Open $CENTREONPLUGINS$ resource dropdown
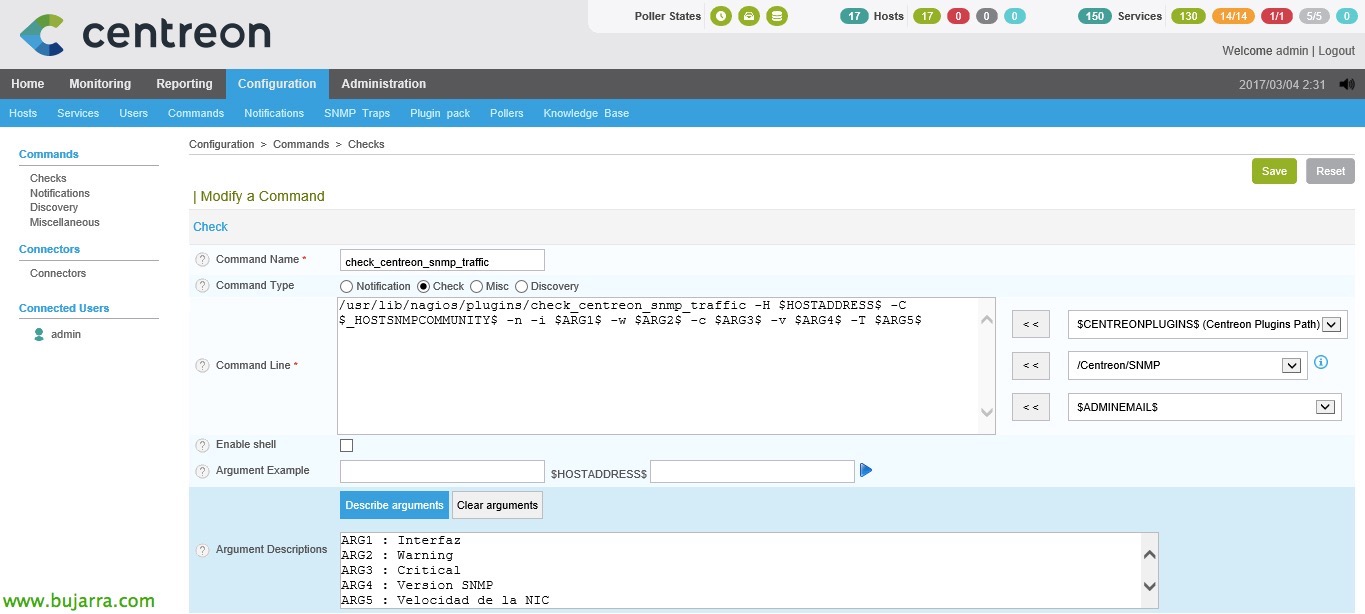Screen dimensions: 1365x614 pyautogui.click(x=1207, y=325)
